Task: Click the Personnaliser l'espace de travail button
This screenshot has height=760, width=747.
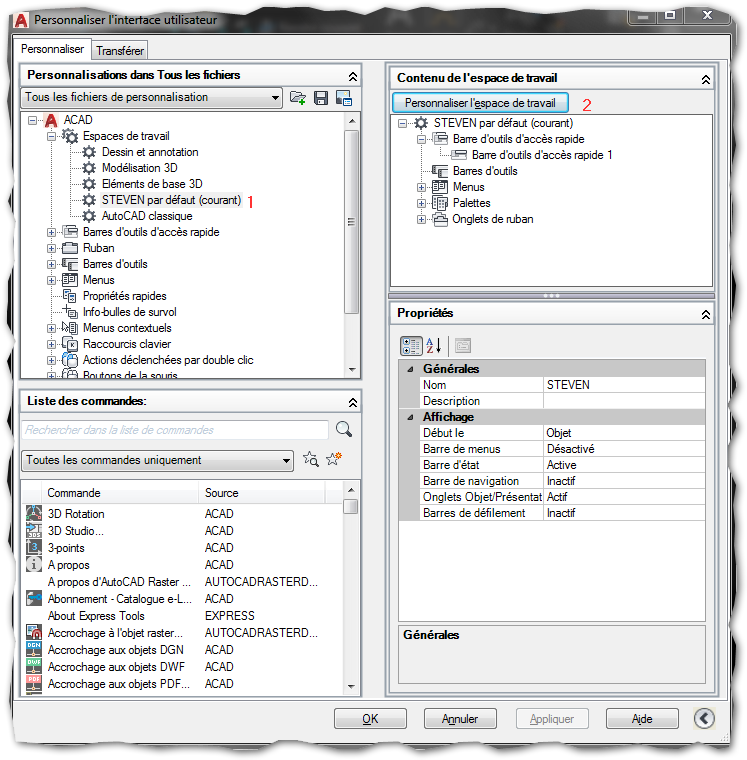Action: point(480,103)
